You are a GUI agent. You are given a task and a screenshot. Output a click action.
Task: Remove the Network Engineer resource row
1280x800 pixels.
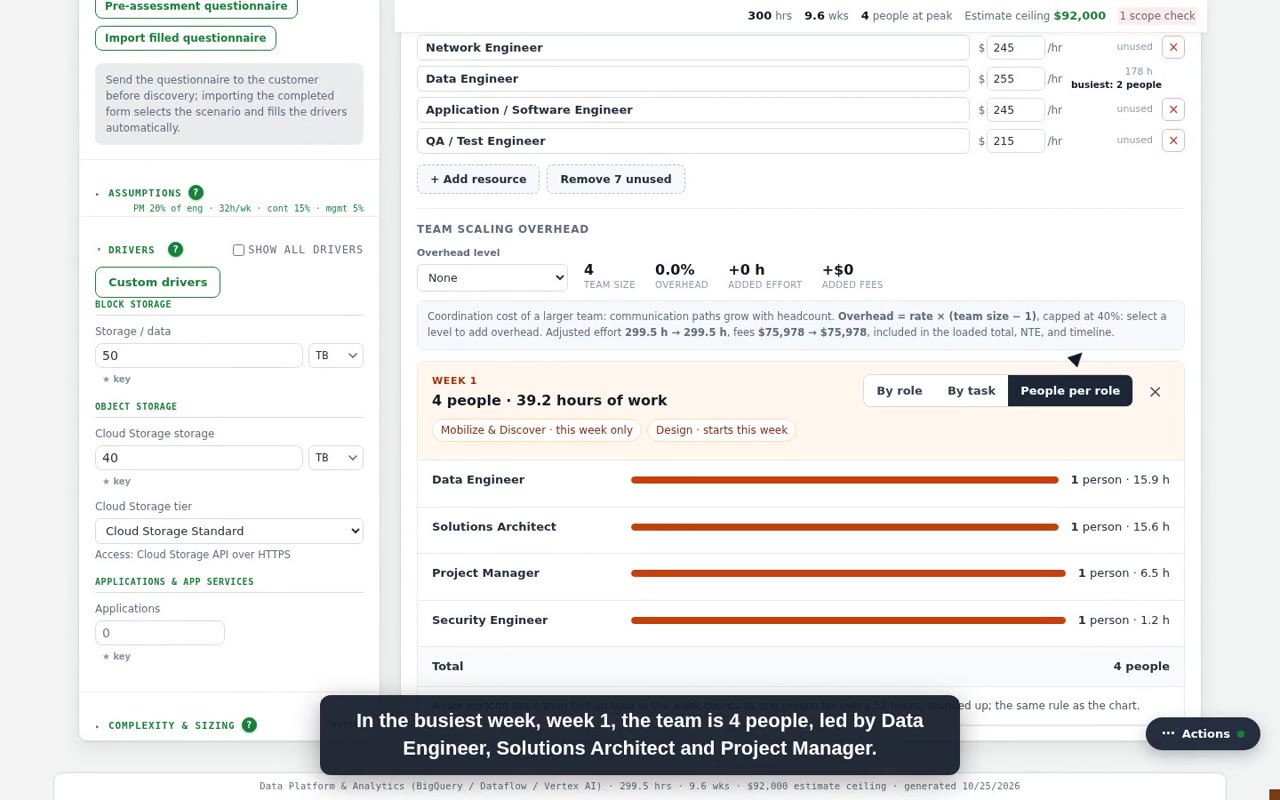pyautogui.click(x=1173, y=47)
